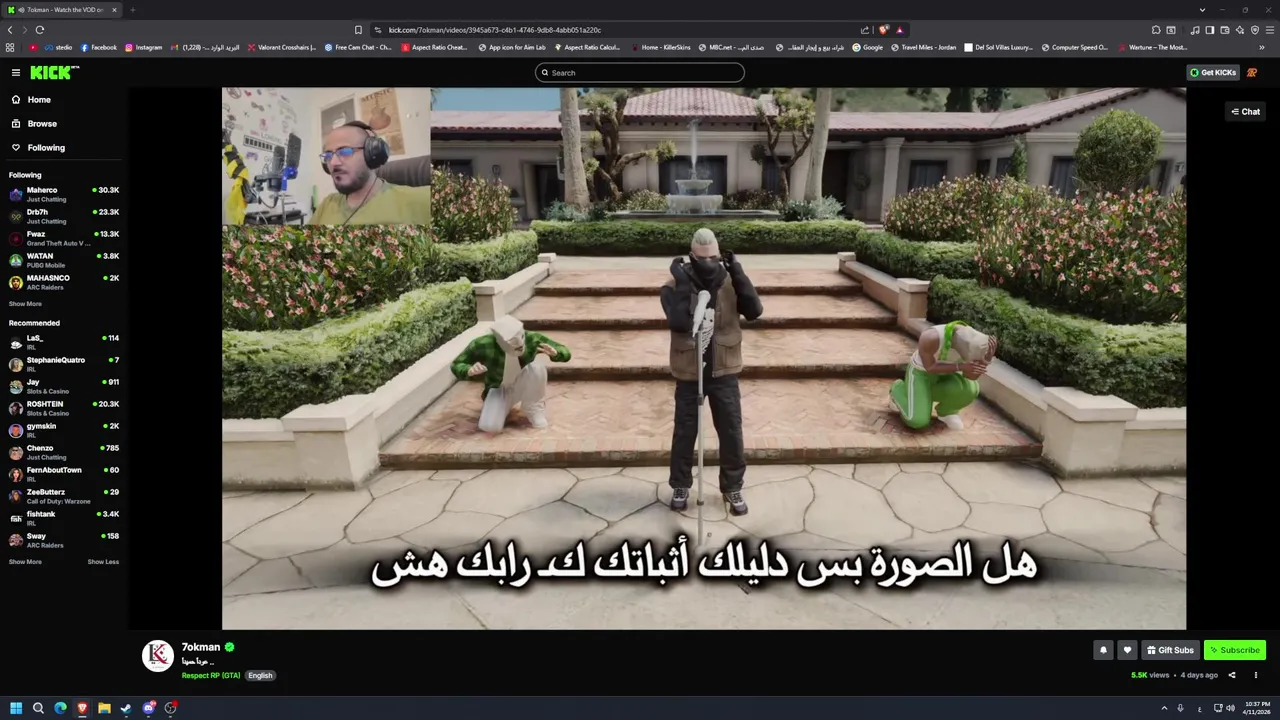This screenshot has height=720, width=1280.
Task: Open ZeeButterz Warzone channel
Action: 64,496
